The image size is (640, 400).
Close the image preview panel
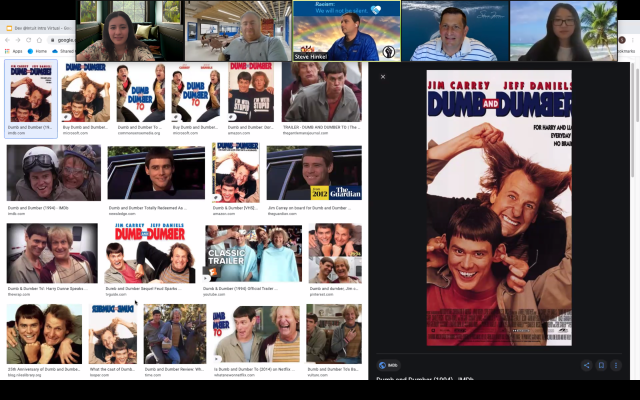[383, 77]
